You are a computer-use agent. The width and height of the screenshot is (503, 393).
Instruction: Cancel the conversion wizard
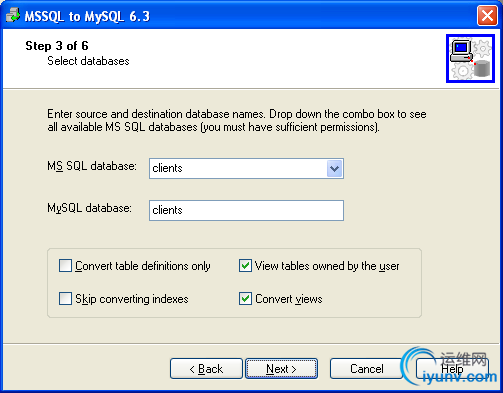pyautogui.click(x=367, y=369)
